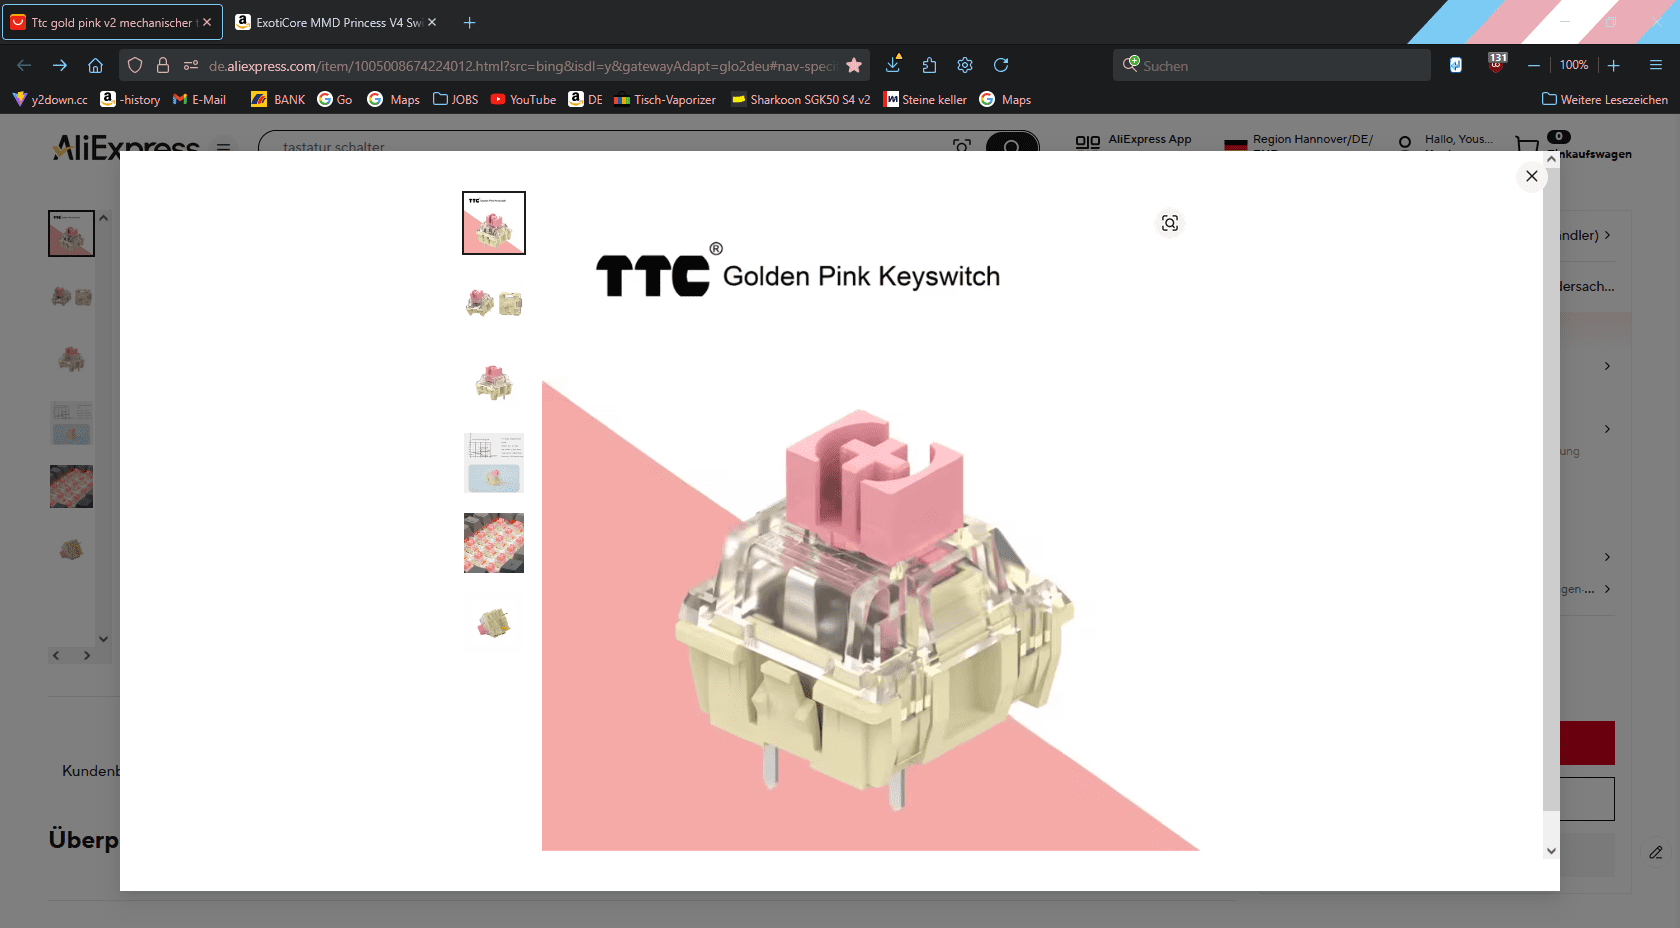Click the tracking protection shield icon
This screenshot has width=1680, height=928.
135,65
